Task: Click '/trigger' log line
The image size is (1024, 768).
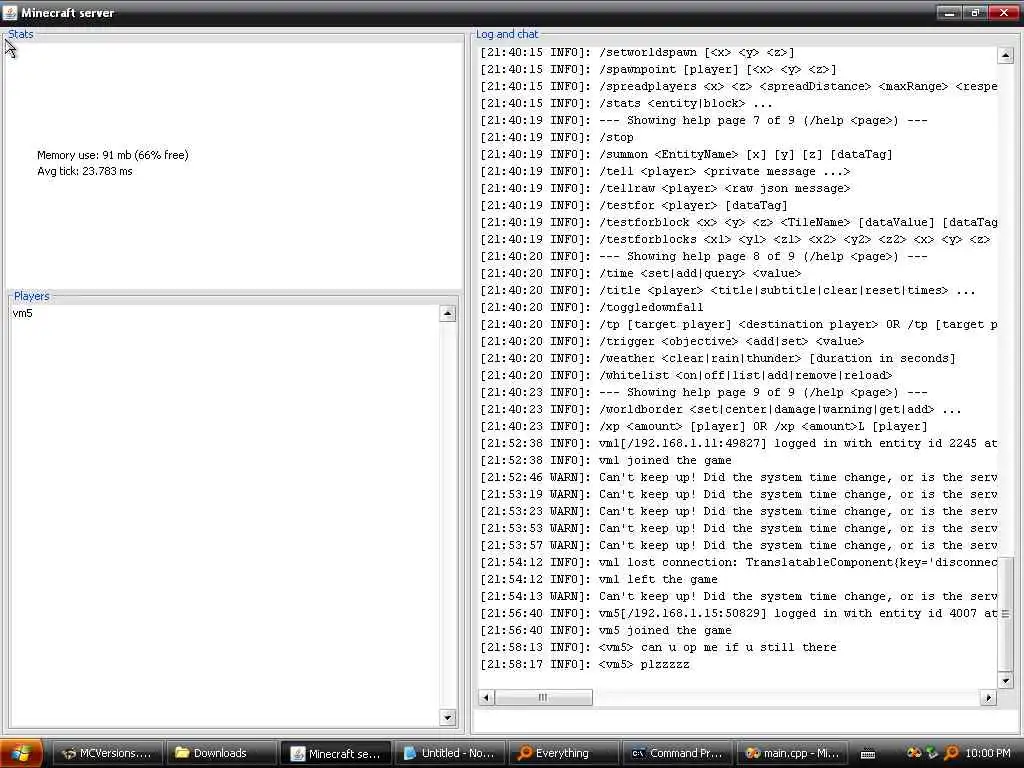Action: (x=672, y=342)
